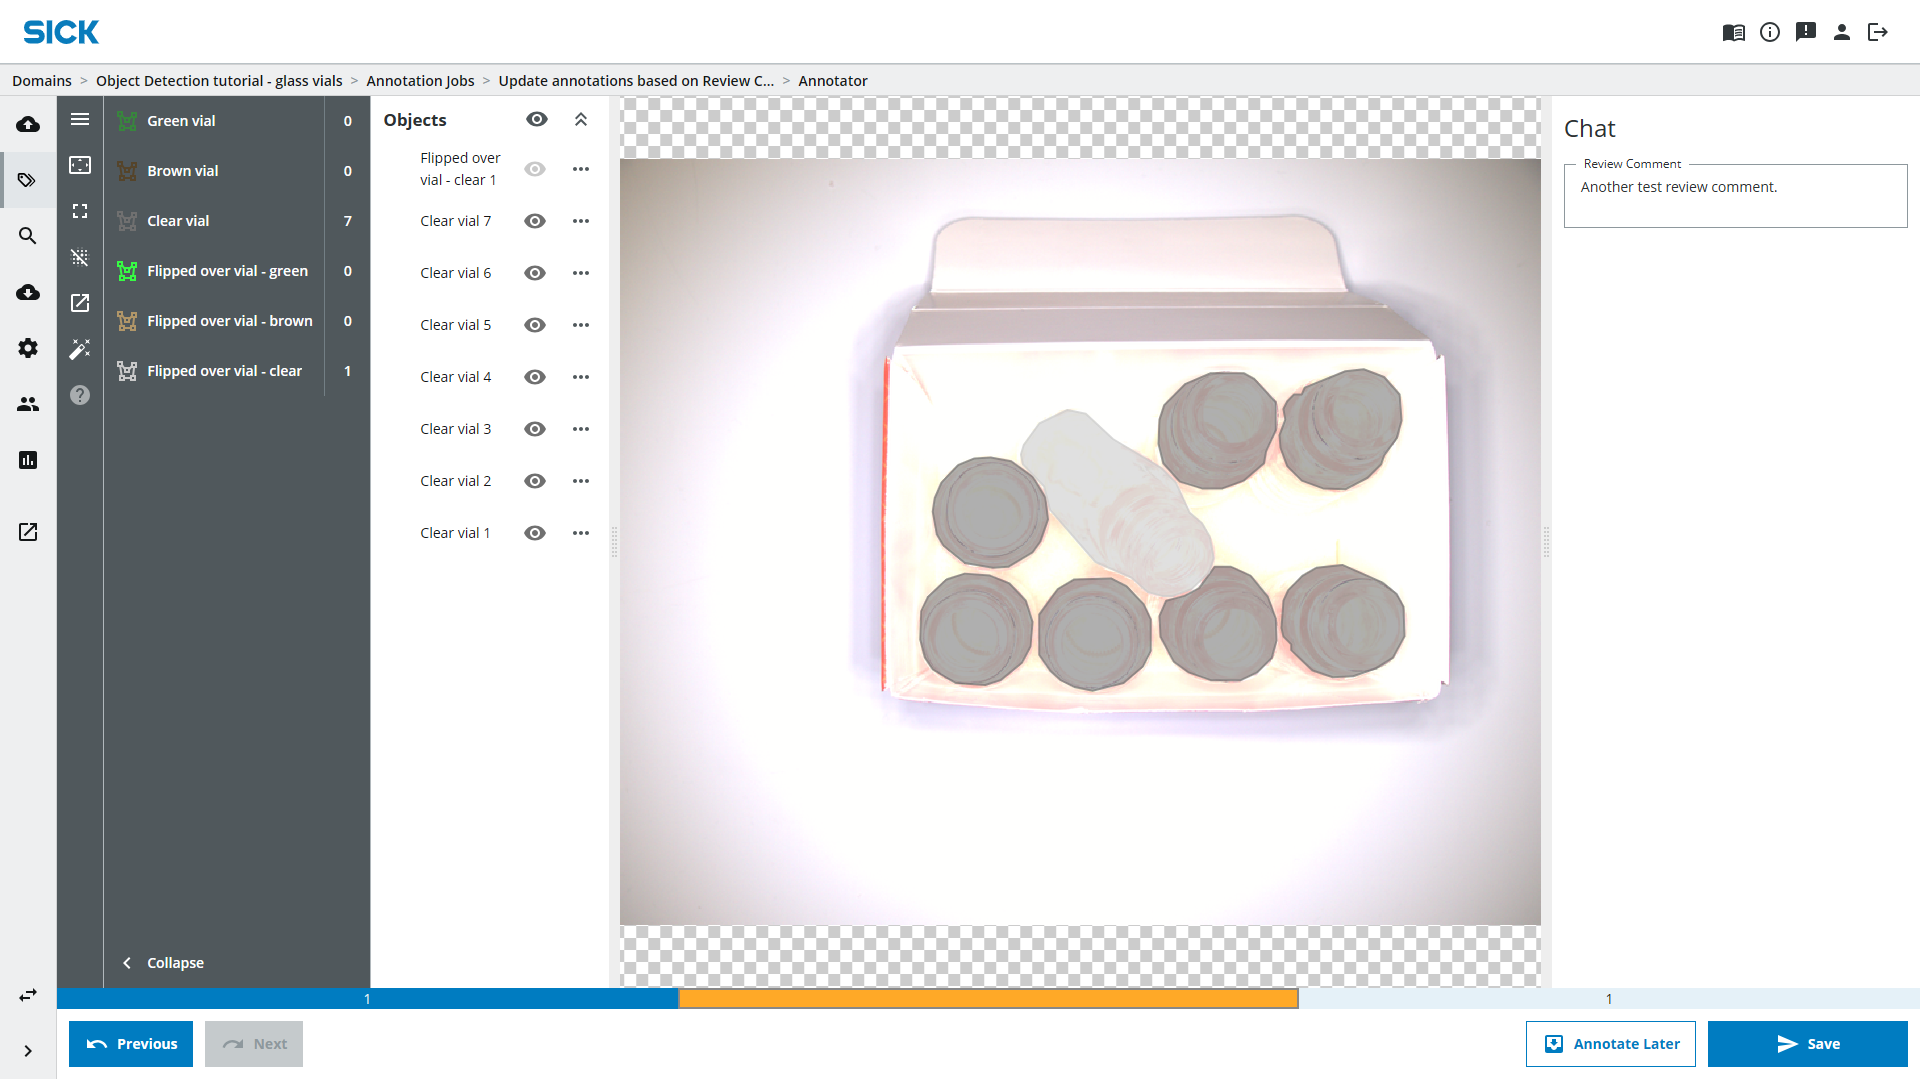Open the users group sidebar icon

[x=28, y=404]
